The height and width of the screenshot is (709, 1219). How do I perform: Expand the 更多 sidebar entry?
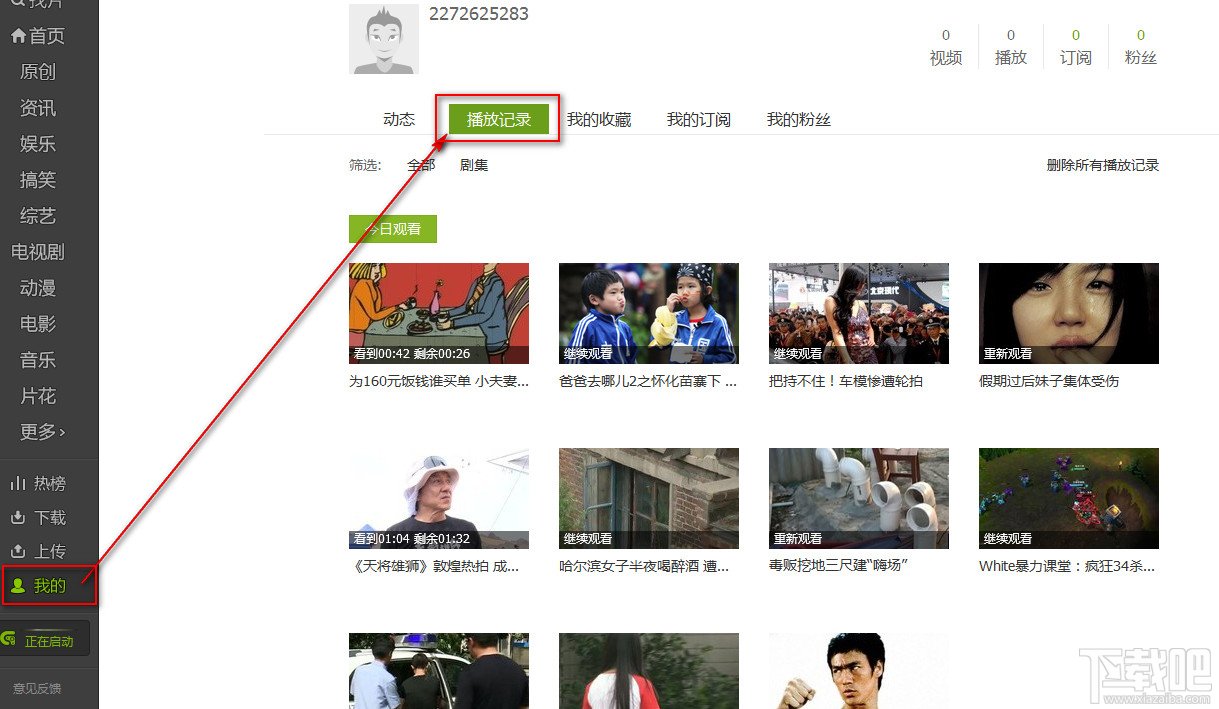click(x=40, y=431)
